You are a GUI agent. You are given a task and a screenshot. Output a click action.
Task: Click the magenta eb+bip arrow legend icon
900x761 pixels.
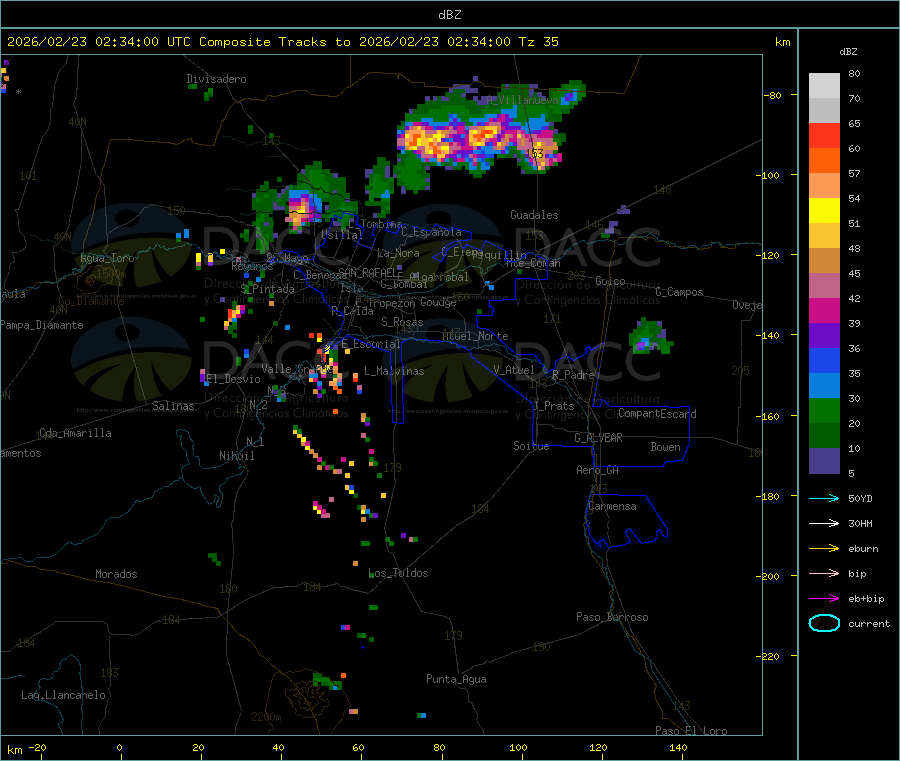point(824,599)
